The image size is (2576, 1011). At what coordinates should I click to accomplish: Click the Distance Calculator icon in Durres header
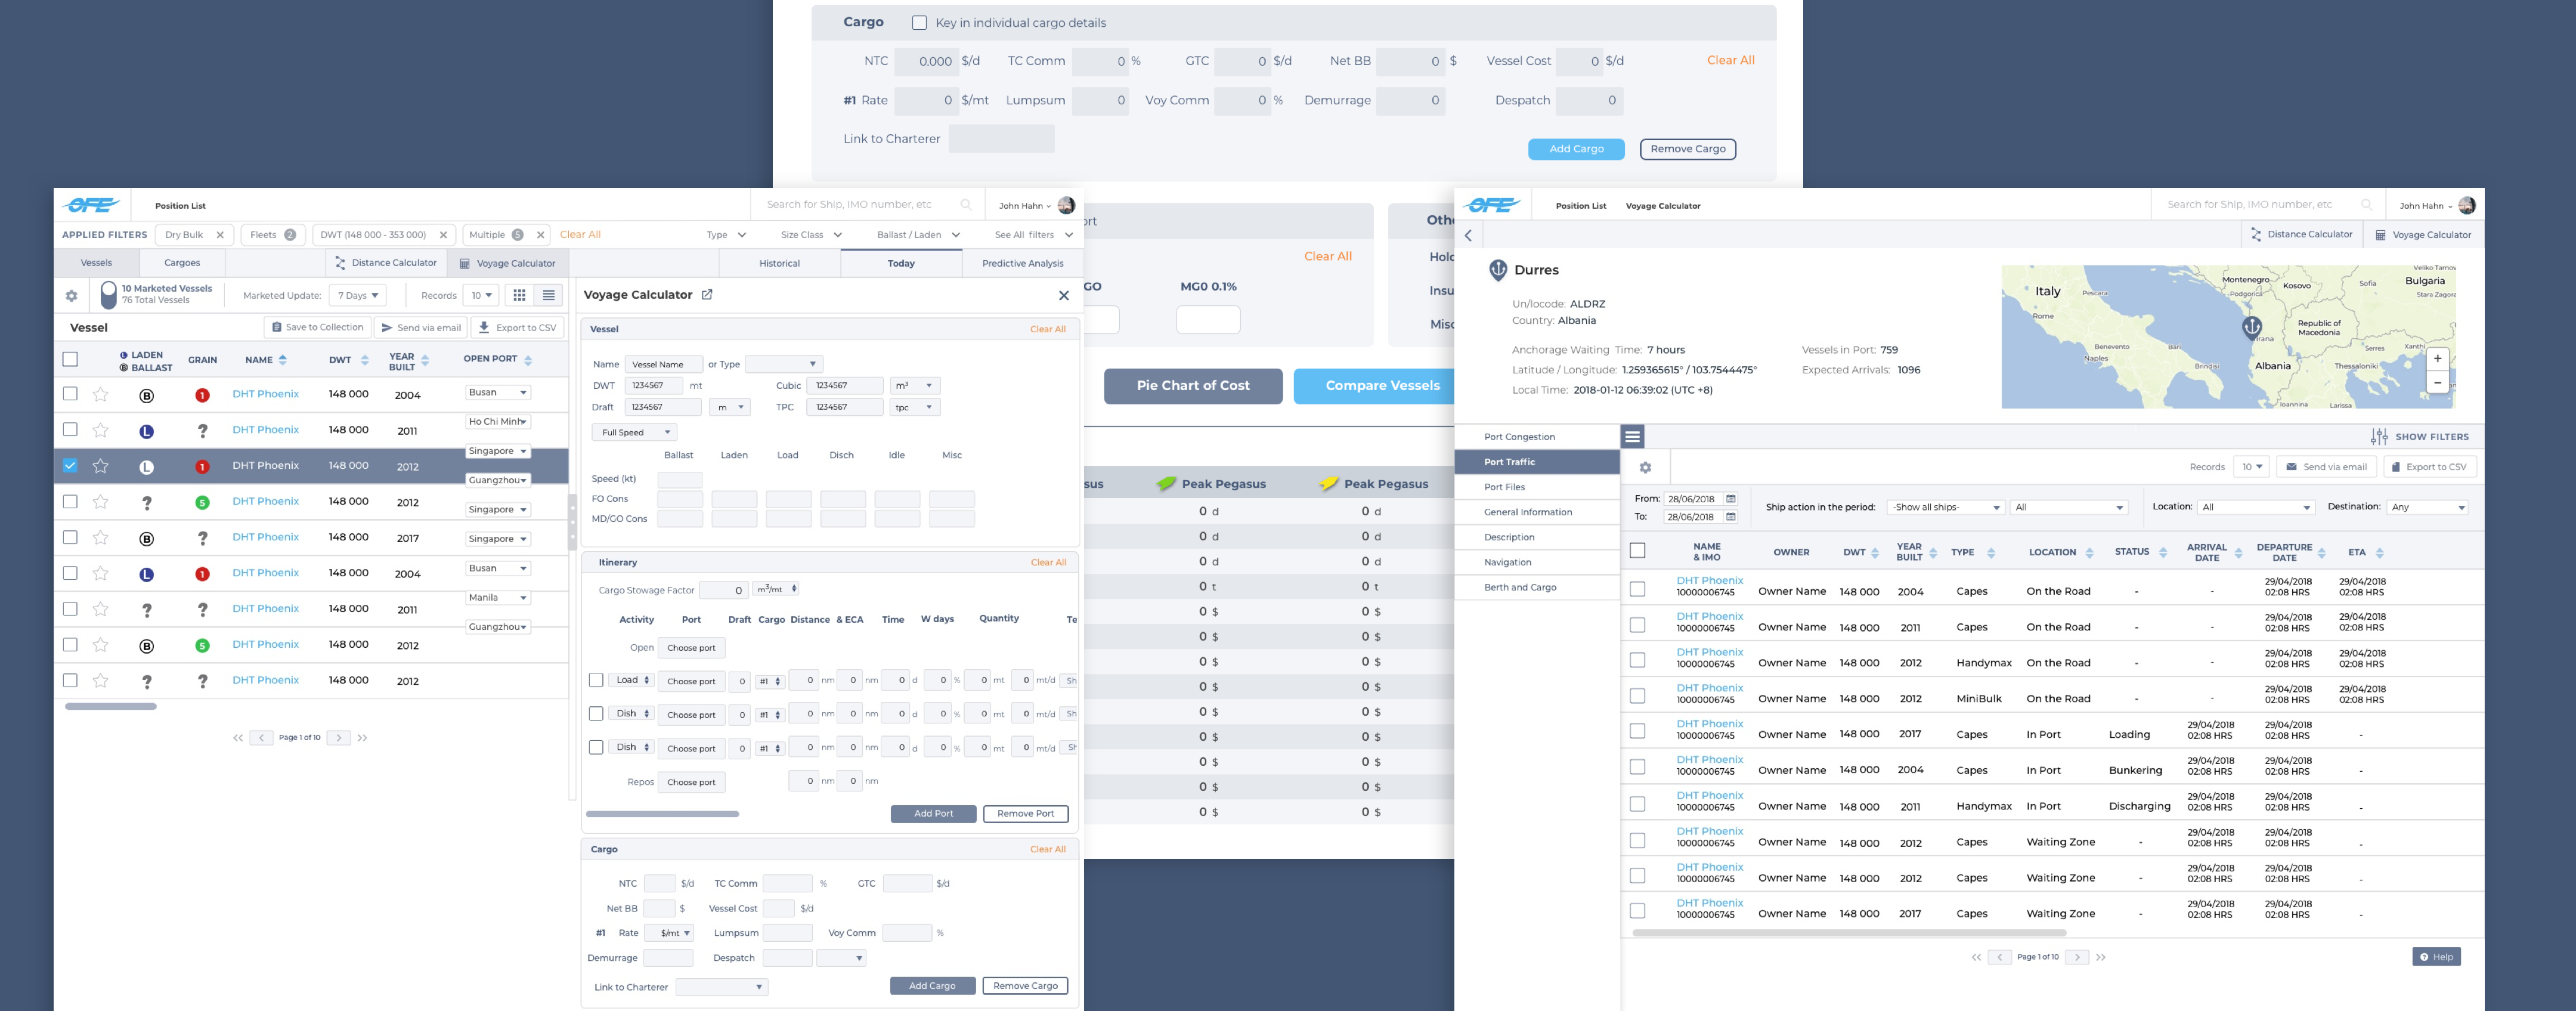(2256, 235)
